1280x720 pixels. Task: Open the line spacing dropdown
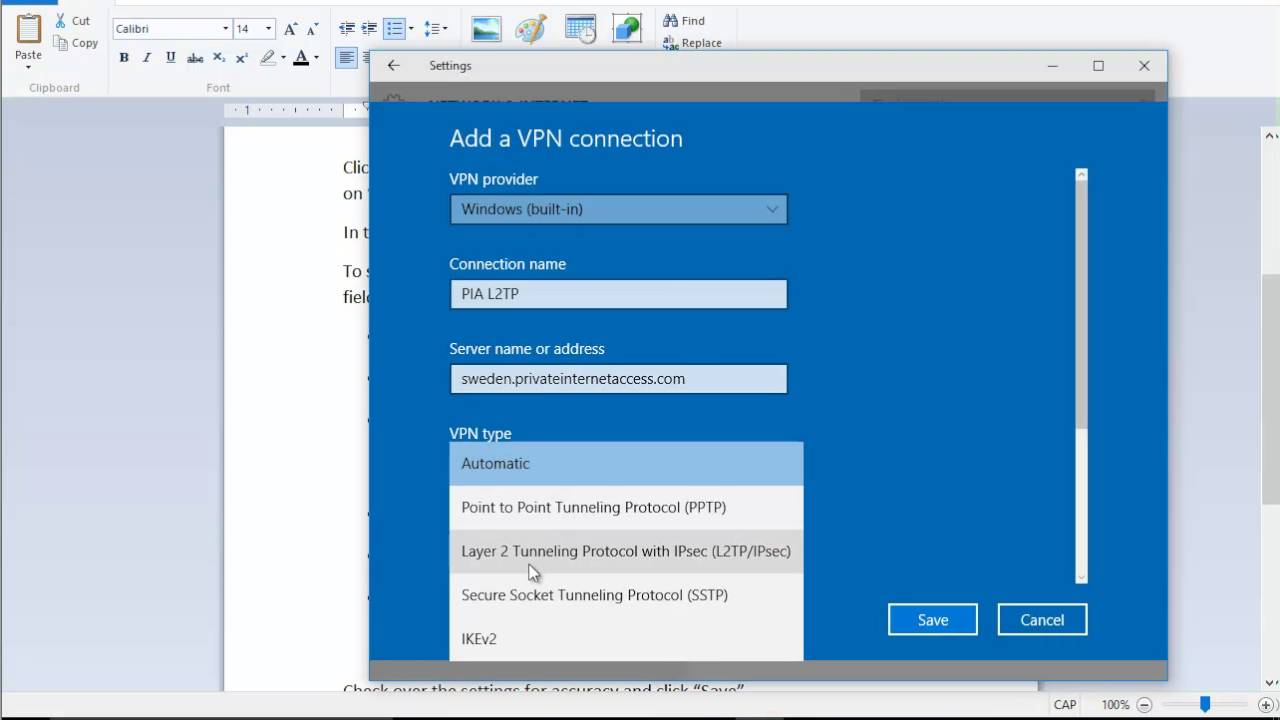436,29
